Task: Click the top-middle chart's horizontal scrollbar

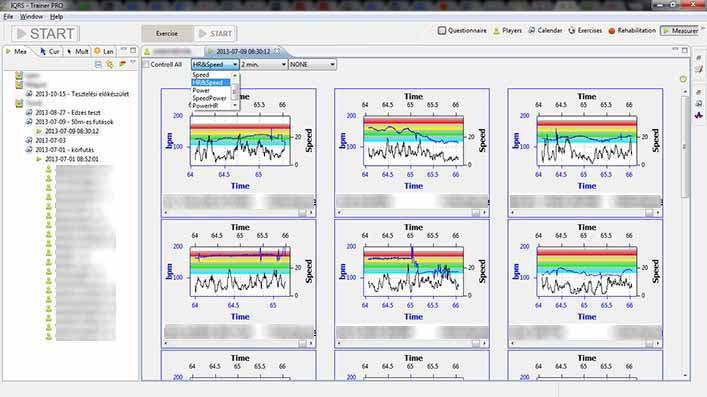Action: [x=412, y=212]
